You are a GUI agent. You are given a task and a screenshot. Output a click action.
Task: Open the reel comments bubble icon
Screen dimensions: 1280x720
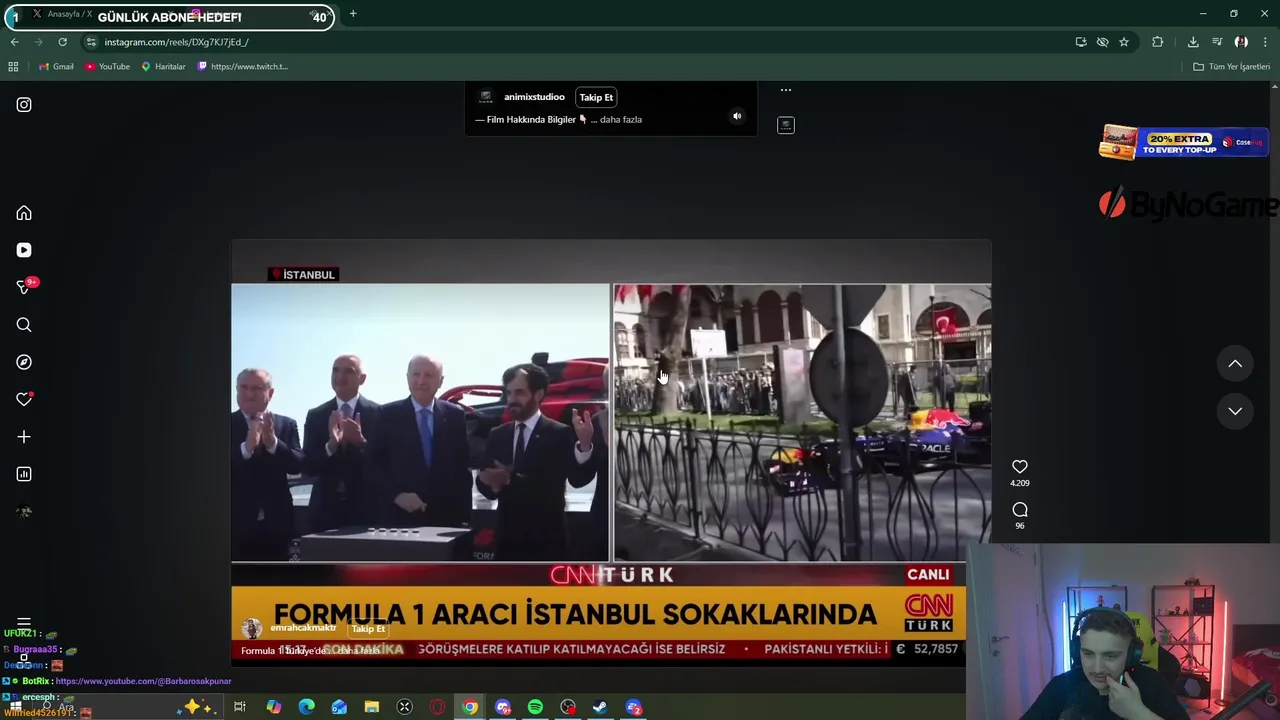(x=1019, y=510)
